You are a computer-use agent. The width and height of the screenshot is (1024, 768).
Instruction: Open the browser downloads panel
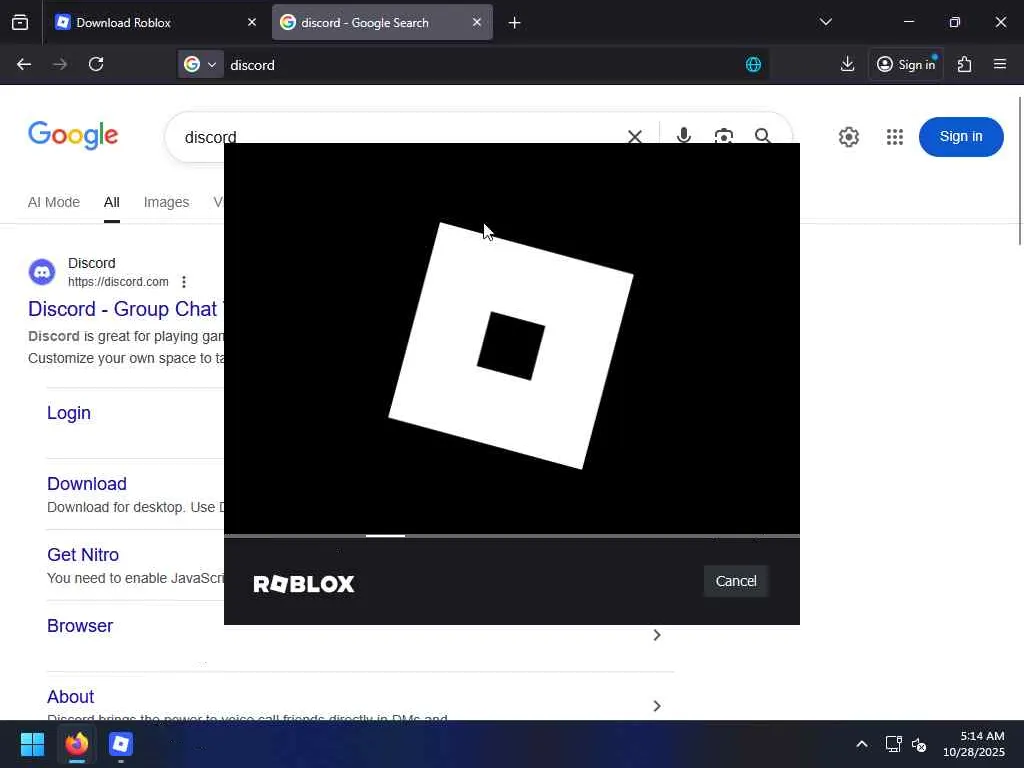tap(847, 64)
